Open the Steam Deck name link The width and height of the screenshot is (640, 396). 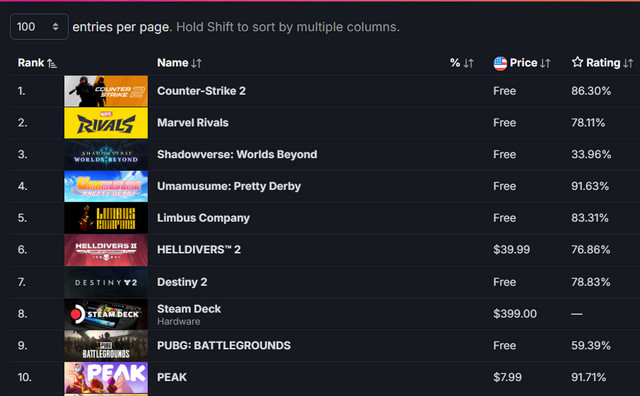(189, 309)
